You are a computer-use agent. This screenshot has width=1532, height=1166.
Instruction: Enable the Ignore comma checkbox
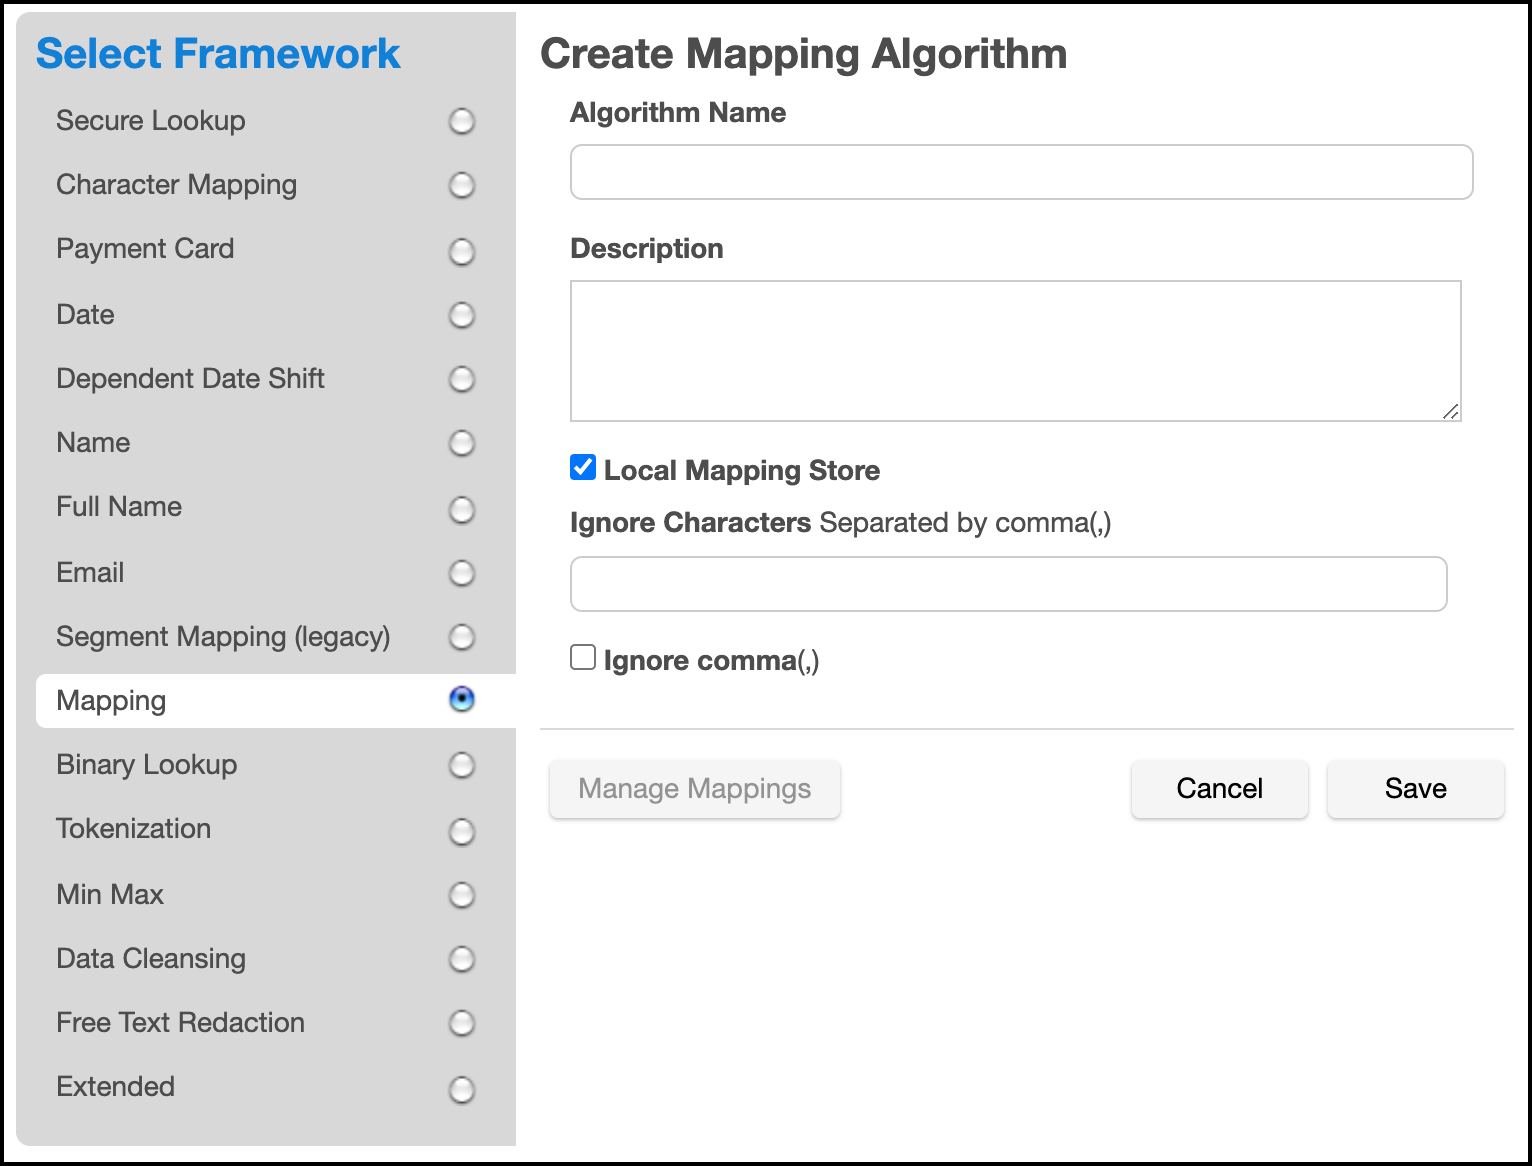point(583,657)
